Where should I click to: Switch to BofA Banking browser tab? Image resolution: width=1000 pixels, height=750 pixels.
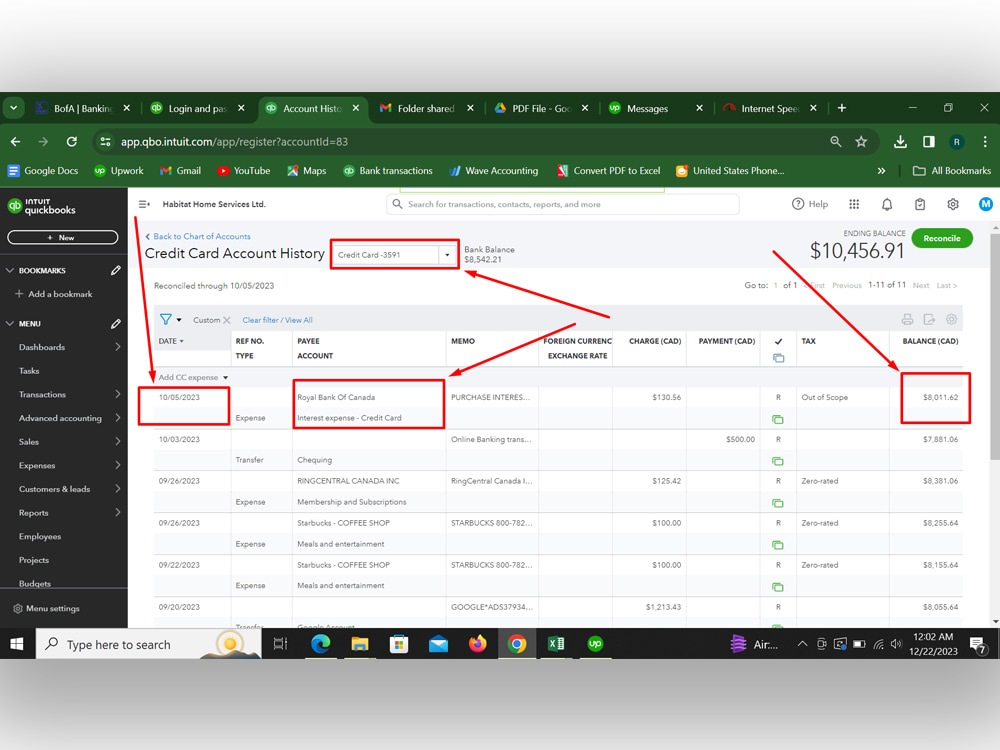pos(83,108)
